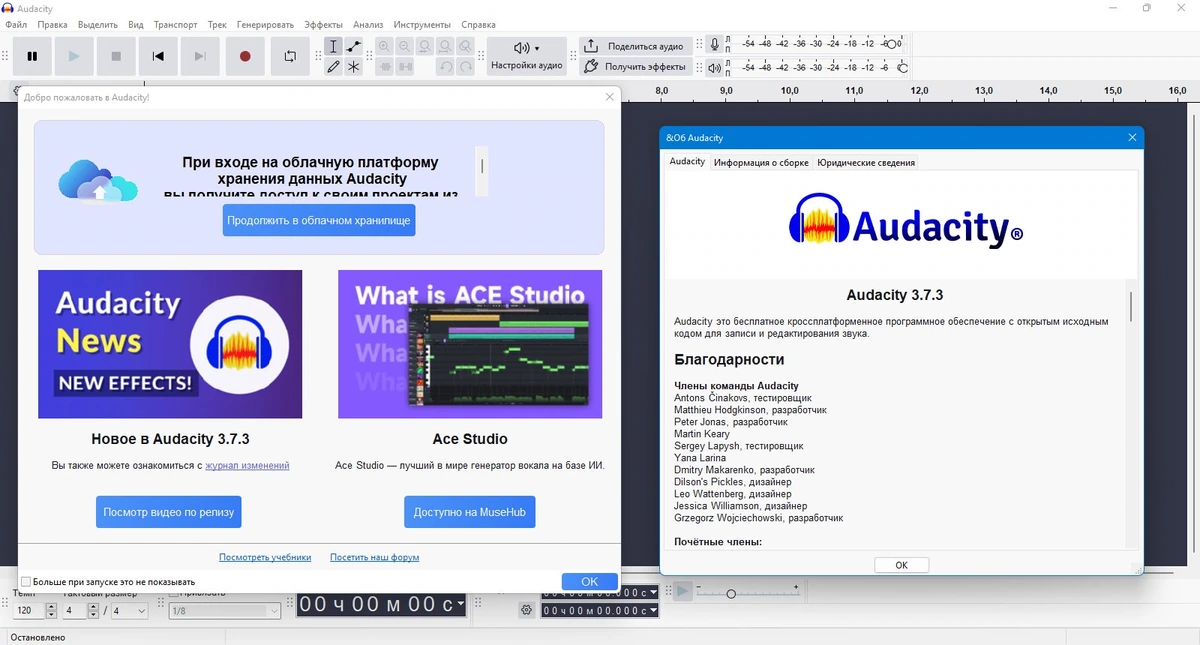Viewport: 1200px width, 645px height.
Task: Click the Получить эффекты button
Action: pos(636,67)
